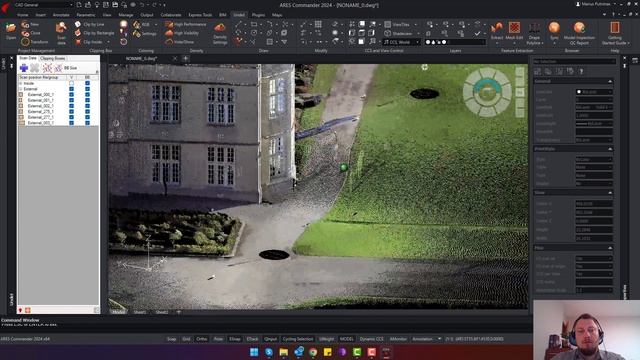Toggle Snap button in the status bar

point(171,339)
